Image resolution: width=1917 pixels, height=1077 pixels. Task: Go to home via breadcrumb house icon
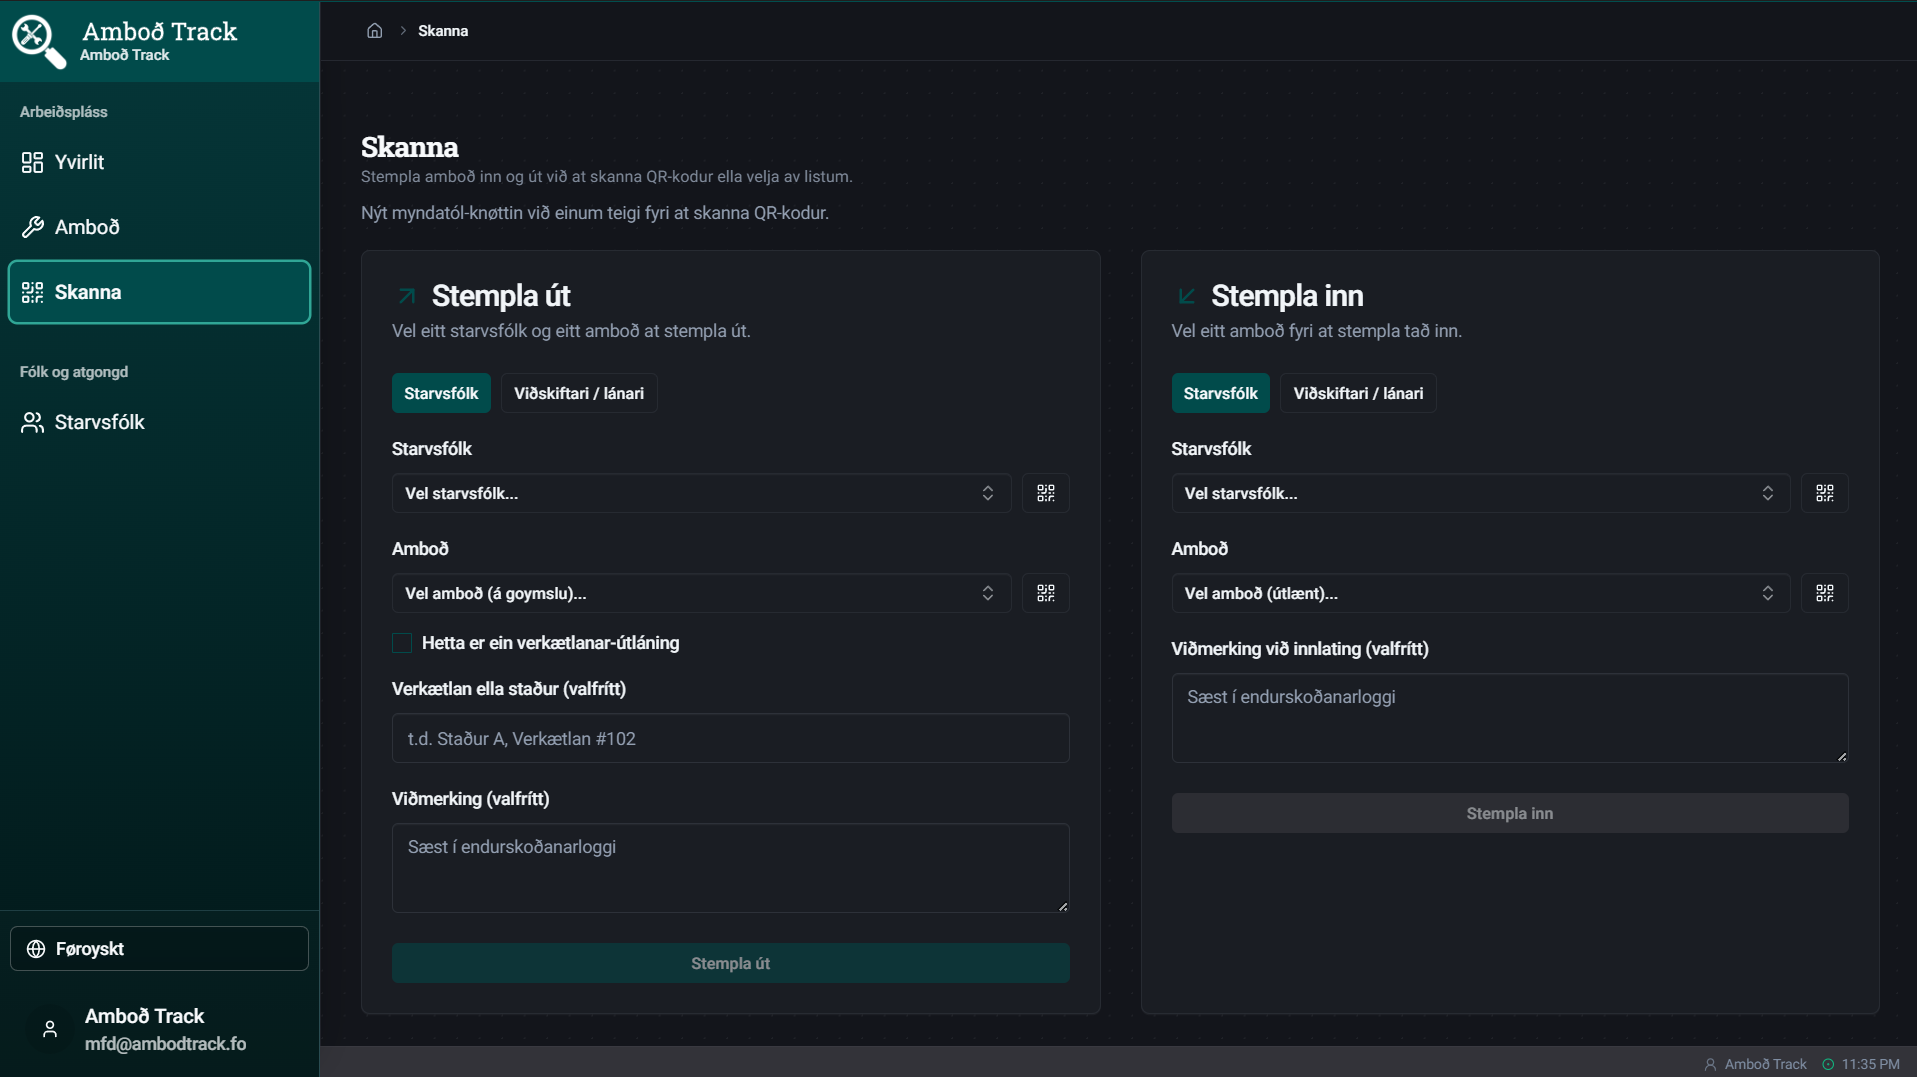[374, 31]
